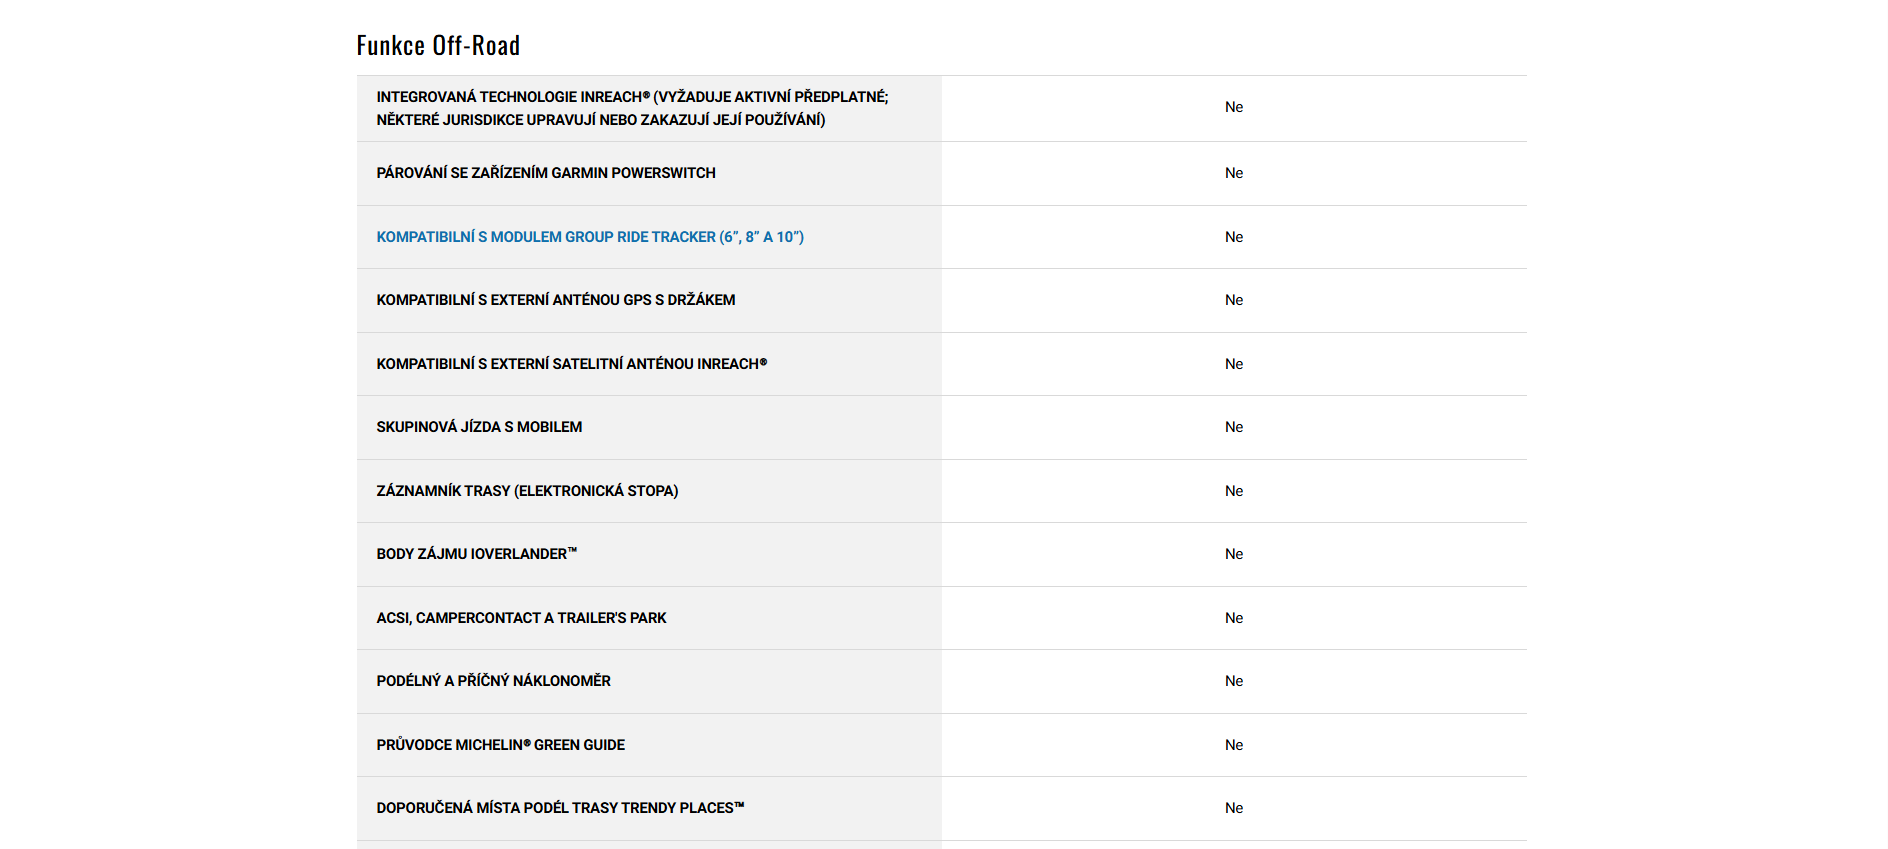This screenshot has height=849, width=1888.
Task: Click the Skupinová jízda s mobilem label
Action: [x=479, y=427]
